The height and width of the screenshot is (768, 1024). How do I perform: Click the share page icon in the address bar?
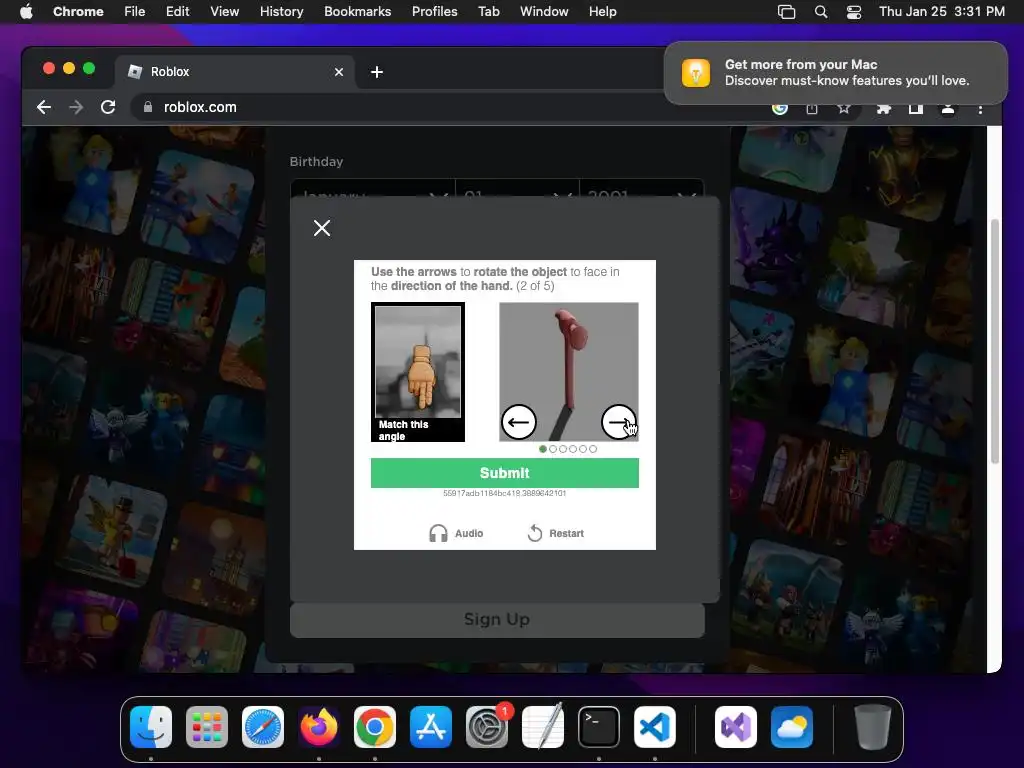(x=812, y=108)
